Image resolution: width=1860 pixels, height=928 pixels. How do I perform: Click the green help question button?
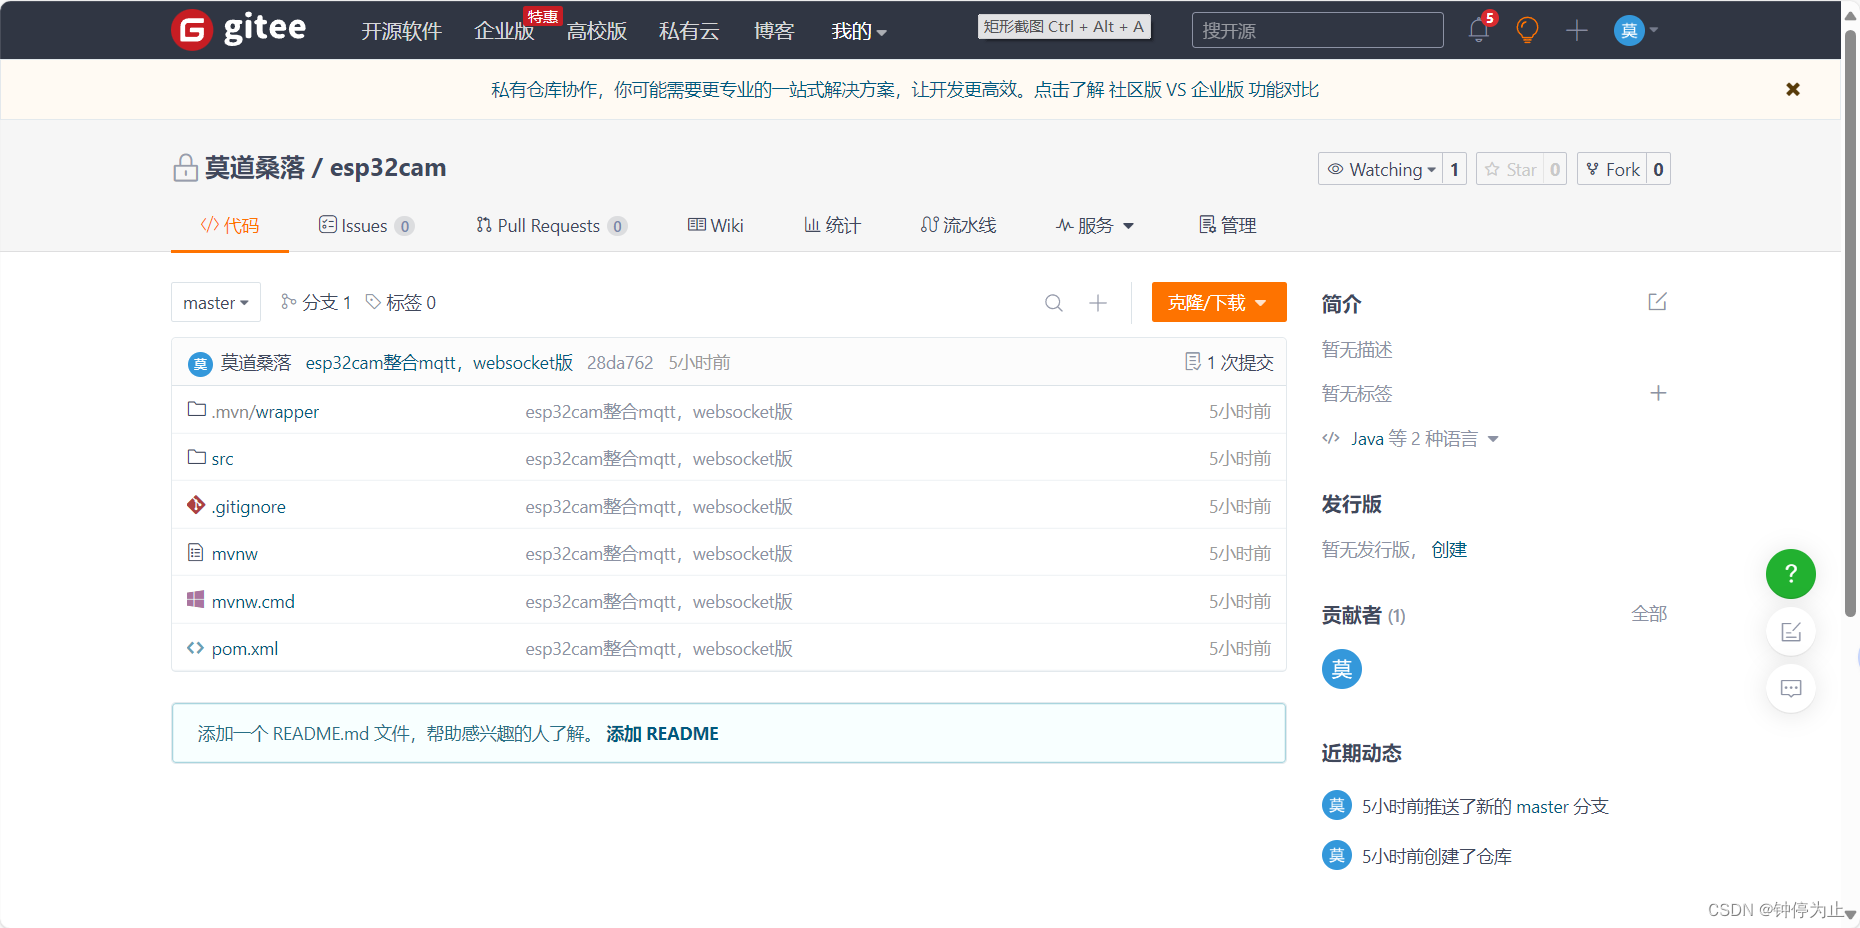tap(1791, 574)
